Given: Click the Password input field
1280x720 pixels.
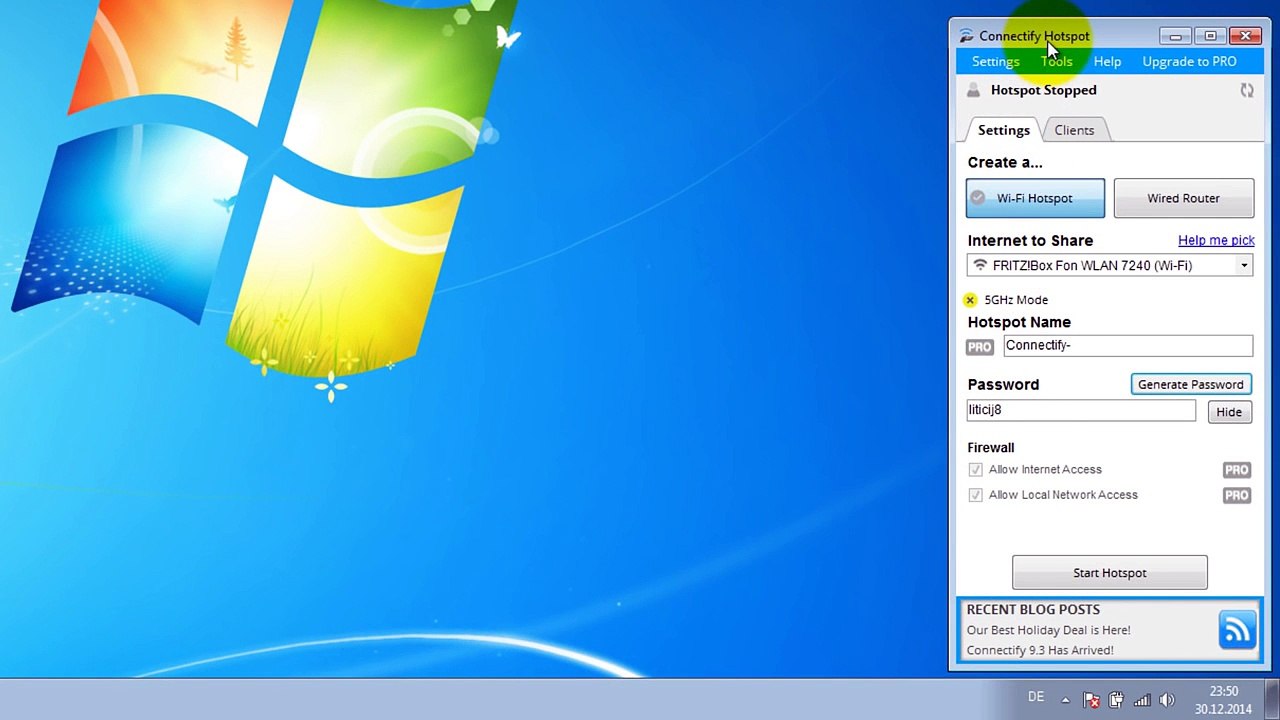Looking at the screenshot, I should (1081, 410).
